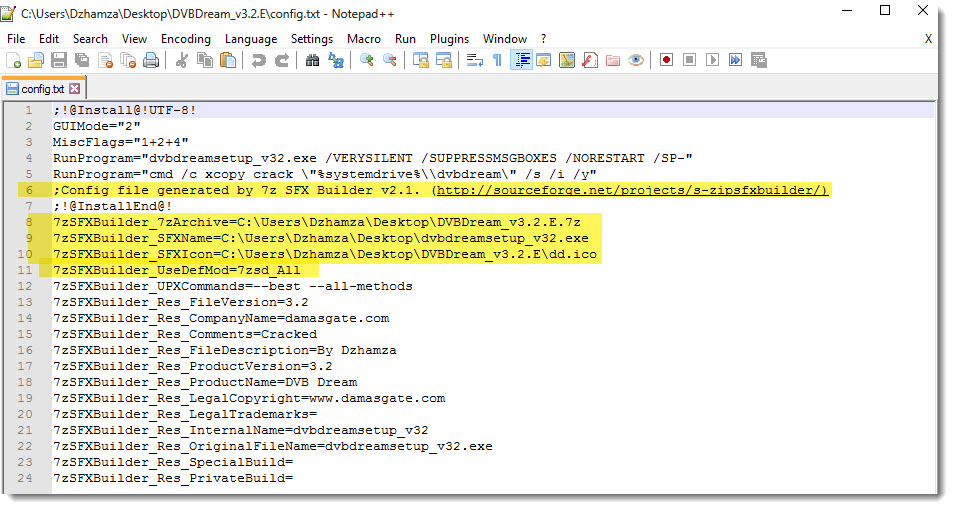Cut the selection with the scissors icon
This screenshot has height=509, width=953.
point(181,60)
